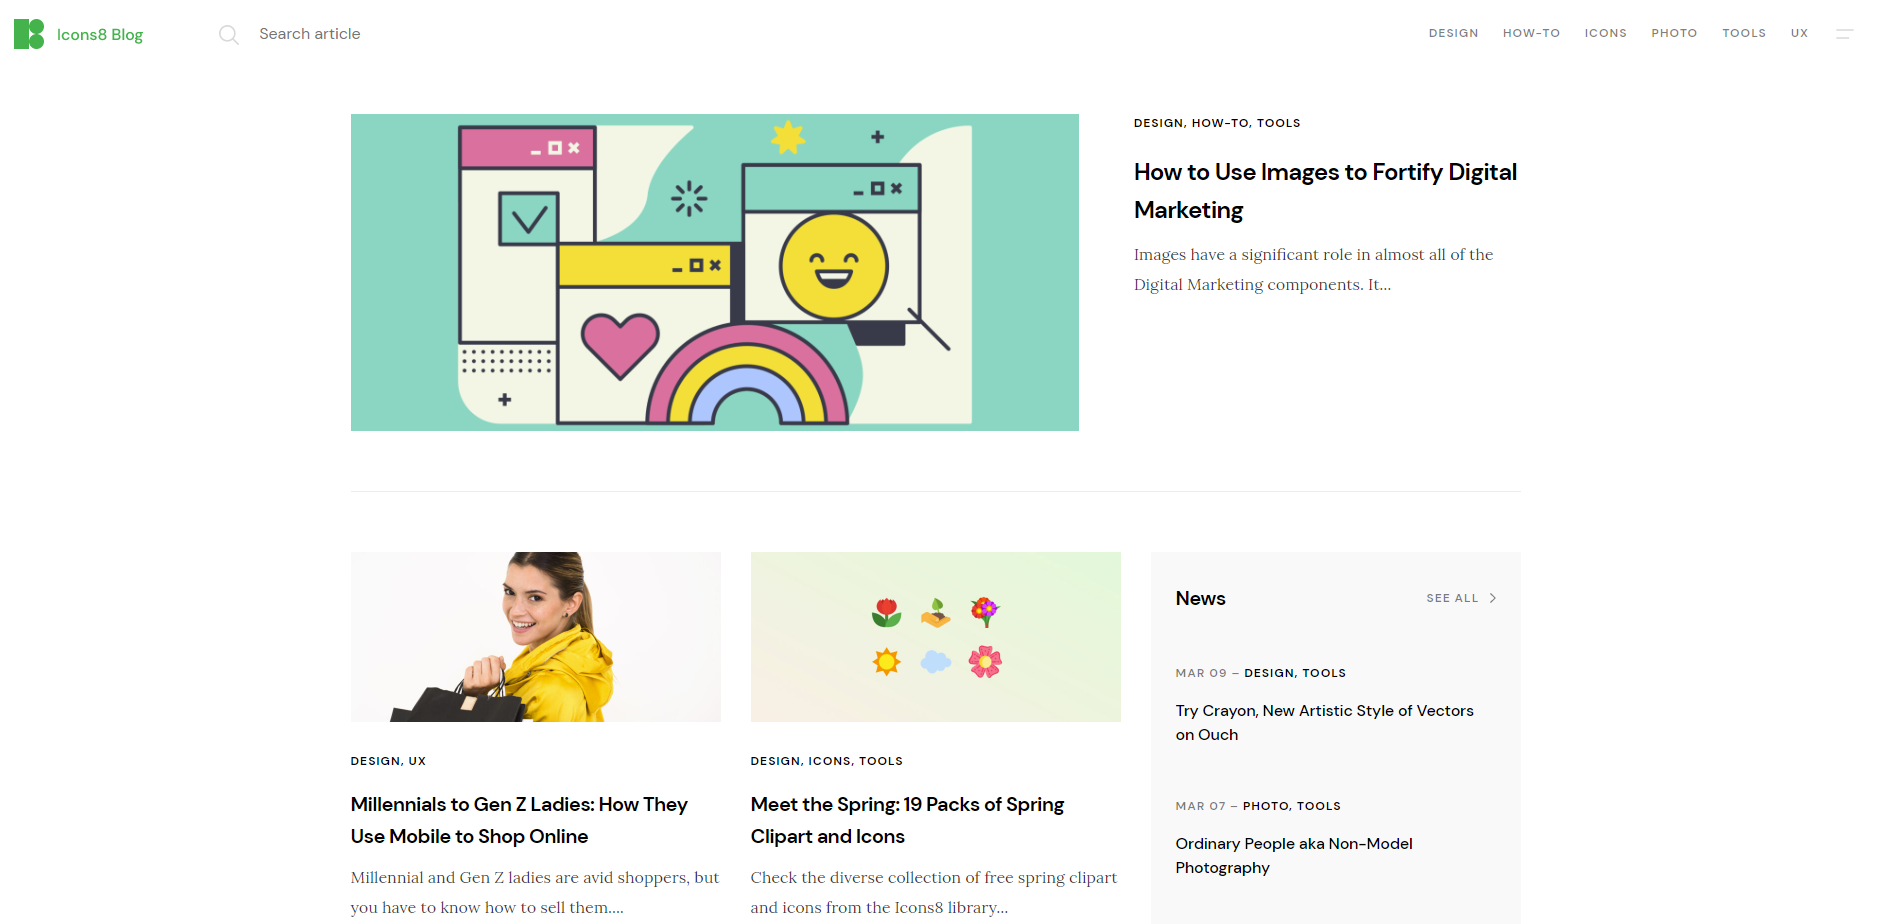Click TOOLS tag on MAR 07 news item
This screenshot has width=1877, height=924.
[x=1319, y=806]
